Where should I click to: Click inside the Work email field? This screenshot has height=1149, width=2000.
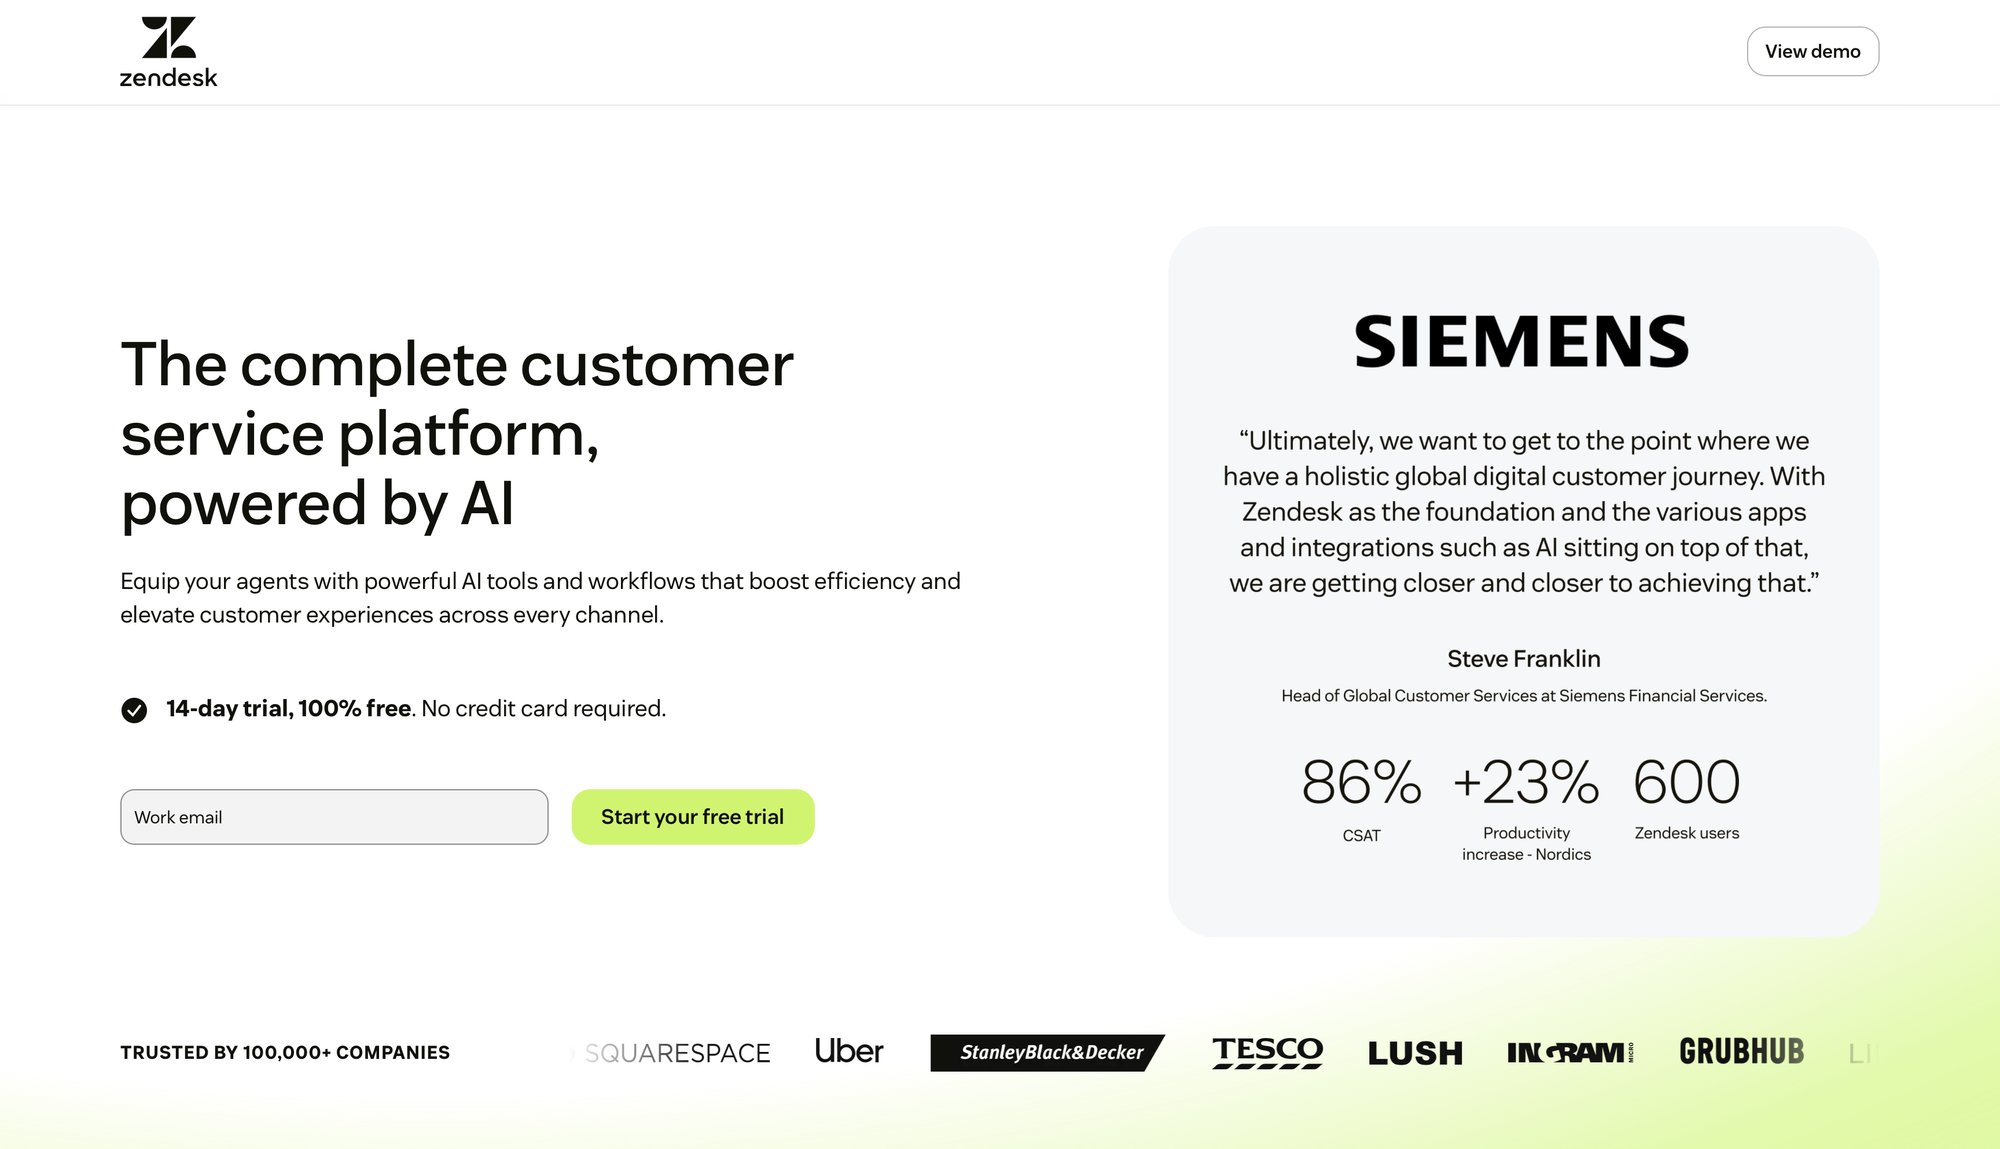tap(333, 817)
